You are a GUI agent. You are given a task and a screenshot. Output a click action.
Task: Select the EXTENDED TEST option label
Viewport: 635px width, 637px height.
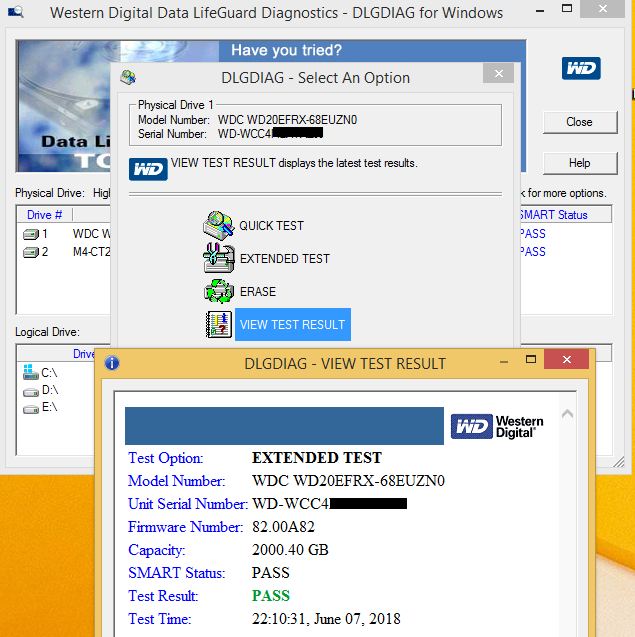point(284,259)
